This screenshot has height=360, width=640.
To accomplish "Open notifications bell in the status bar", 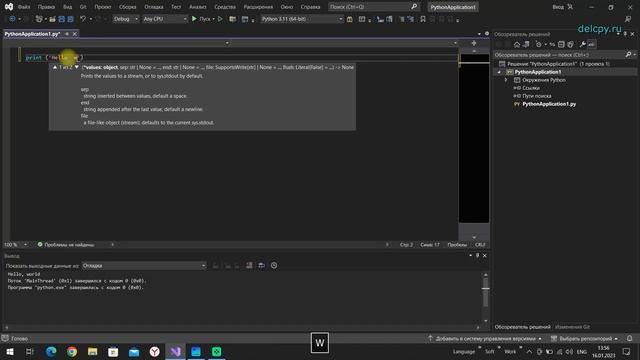I will pyautogui.click(x=629, y=338).
